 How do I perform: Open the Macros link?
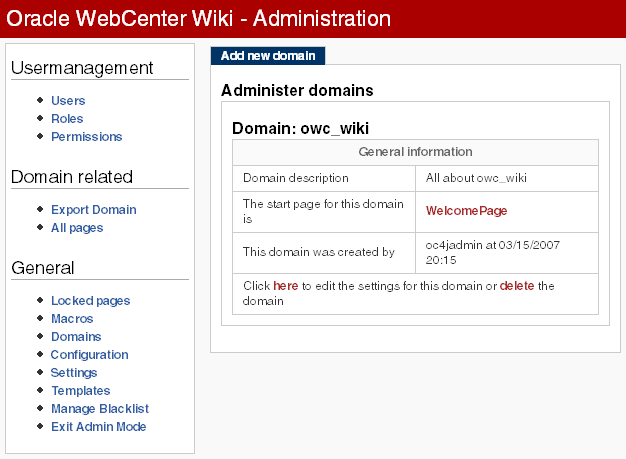72,319
